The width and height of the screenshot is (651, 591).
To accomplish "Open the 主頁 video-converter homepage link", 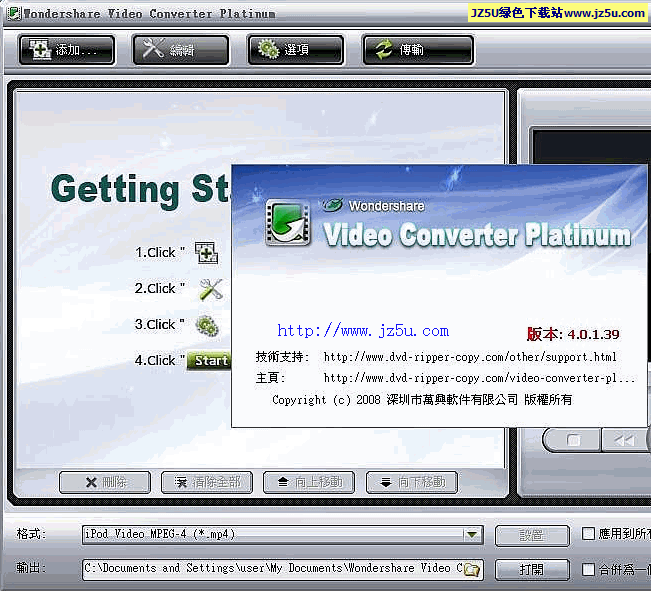I will click(x=479, y=378).
